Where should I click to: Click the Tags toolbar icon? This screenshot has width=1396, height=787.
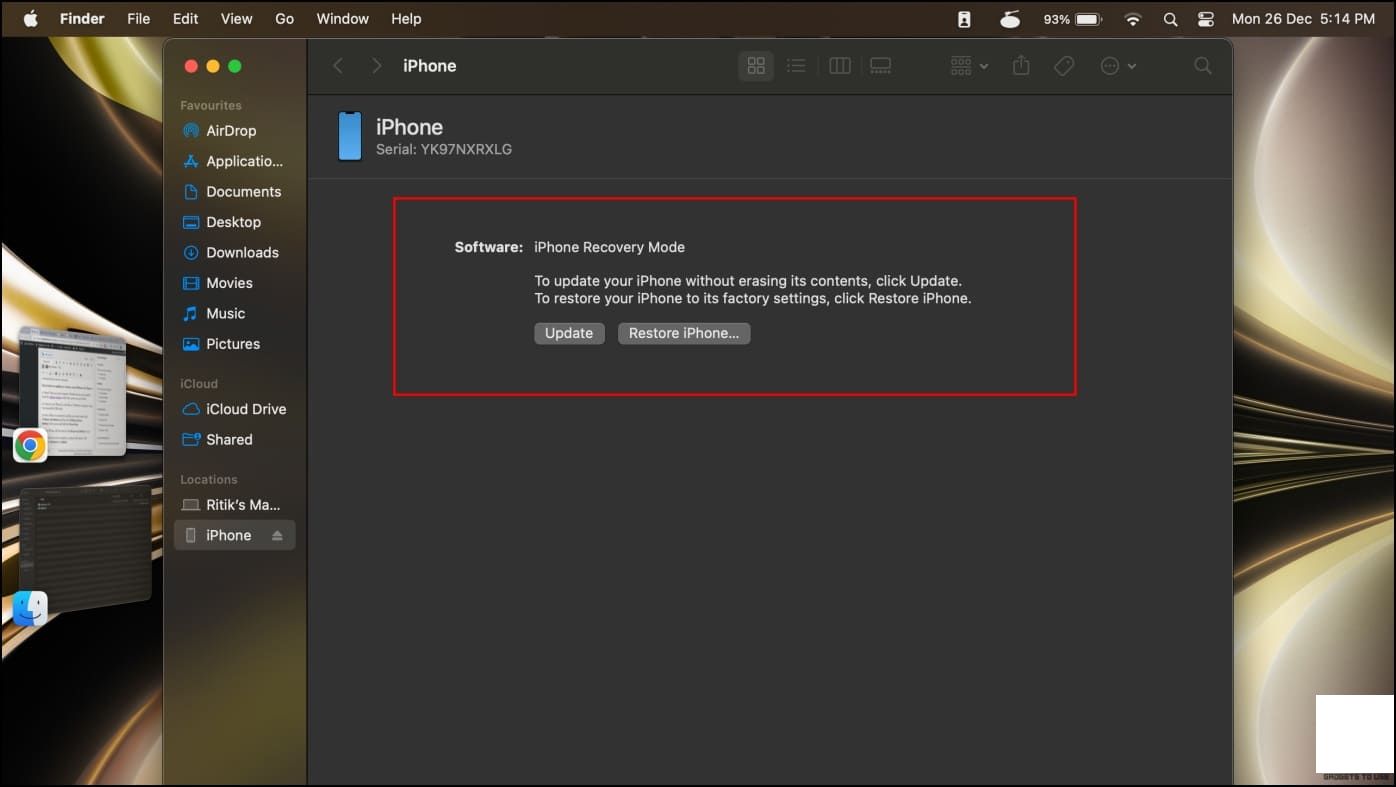(1064, 66)
